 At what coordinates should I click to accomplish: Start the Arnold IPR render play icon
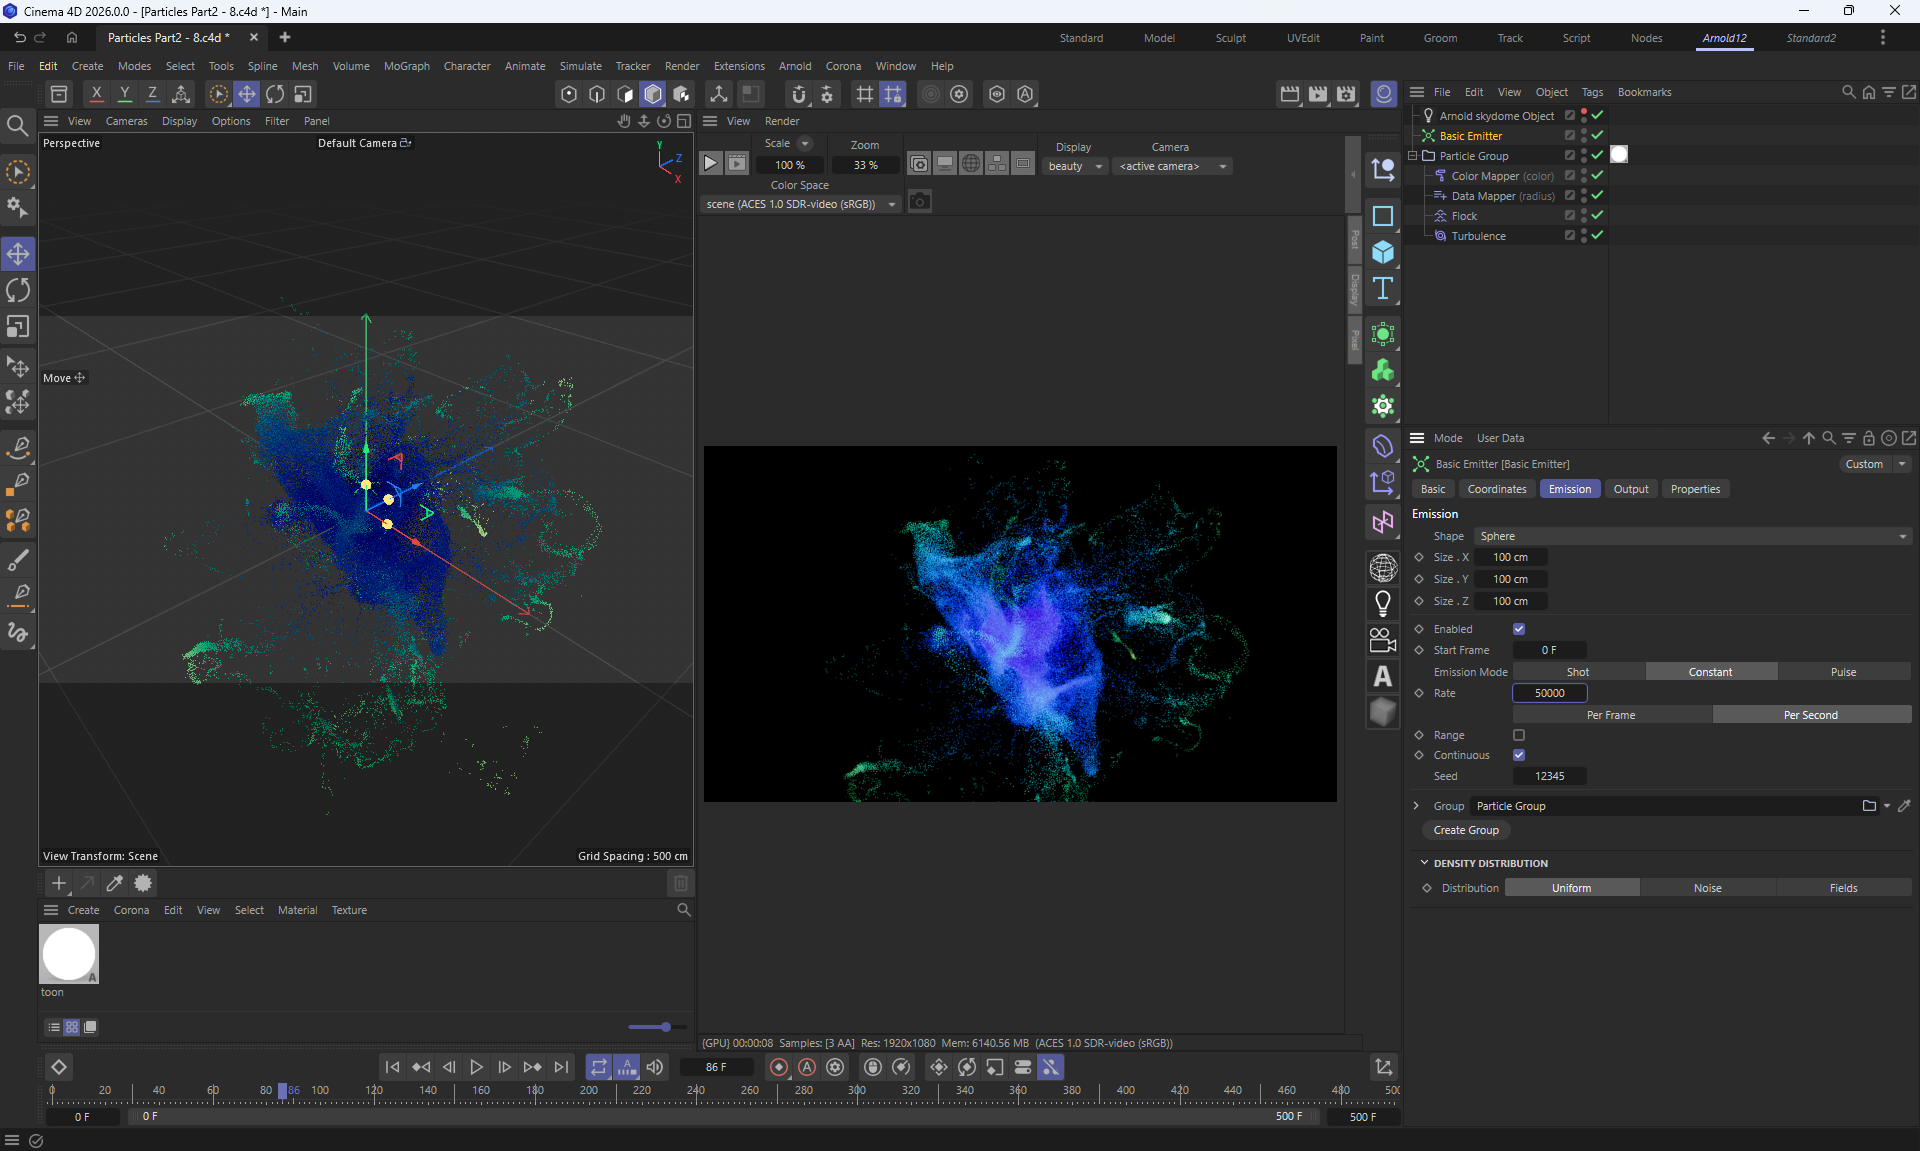click(710, 163)
